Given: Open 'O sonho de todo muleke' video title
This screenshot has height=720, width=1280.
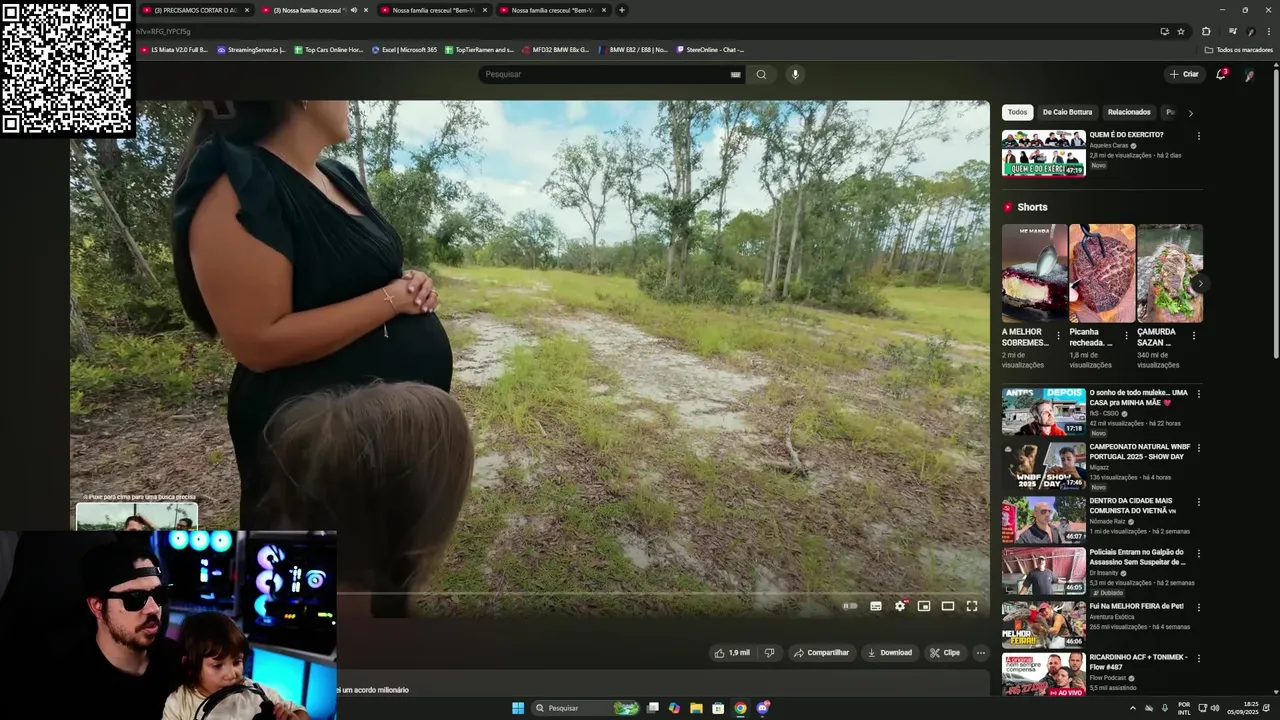Looking at the screenshot, I should pyautogui.click(x=1138, y=397).
